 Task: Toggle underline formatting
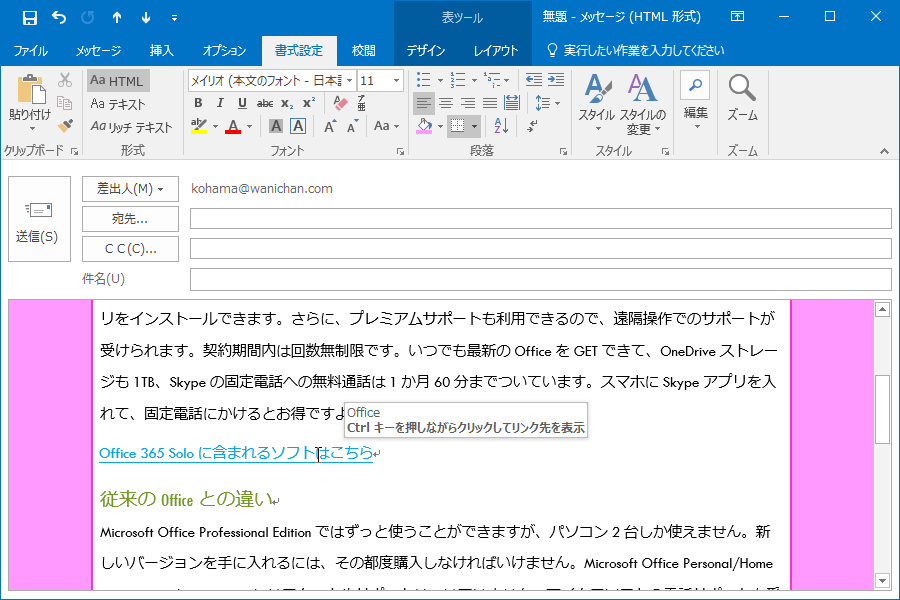[242, 103]
